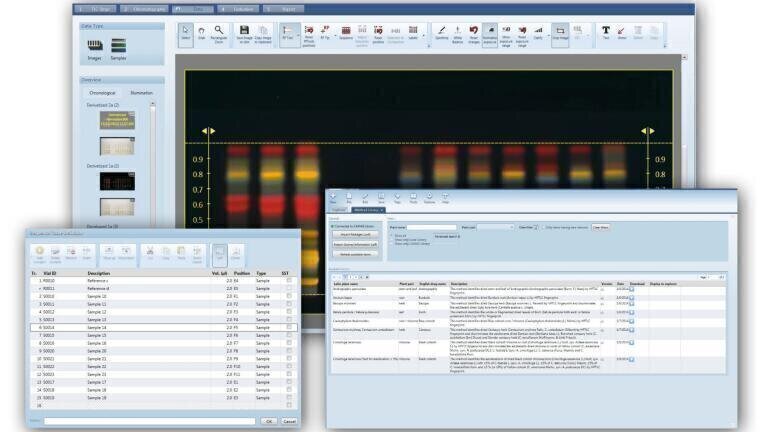The image size is (768, 432).
Task: Click the Clarify bars icon
Action: point(538,33)
